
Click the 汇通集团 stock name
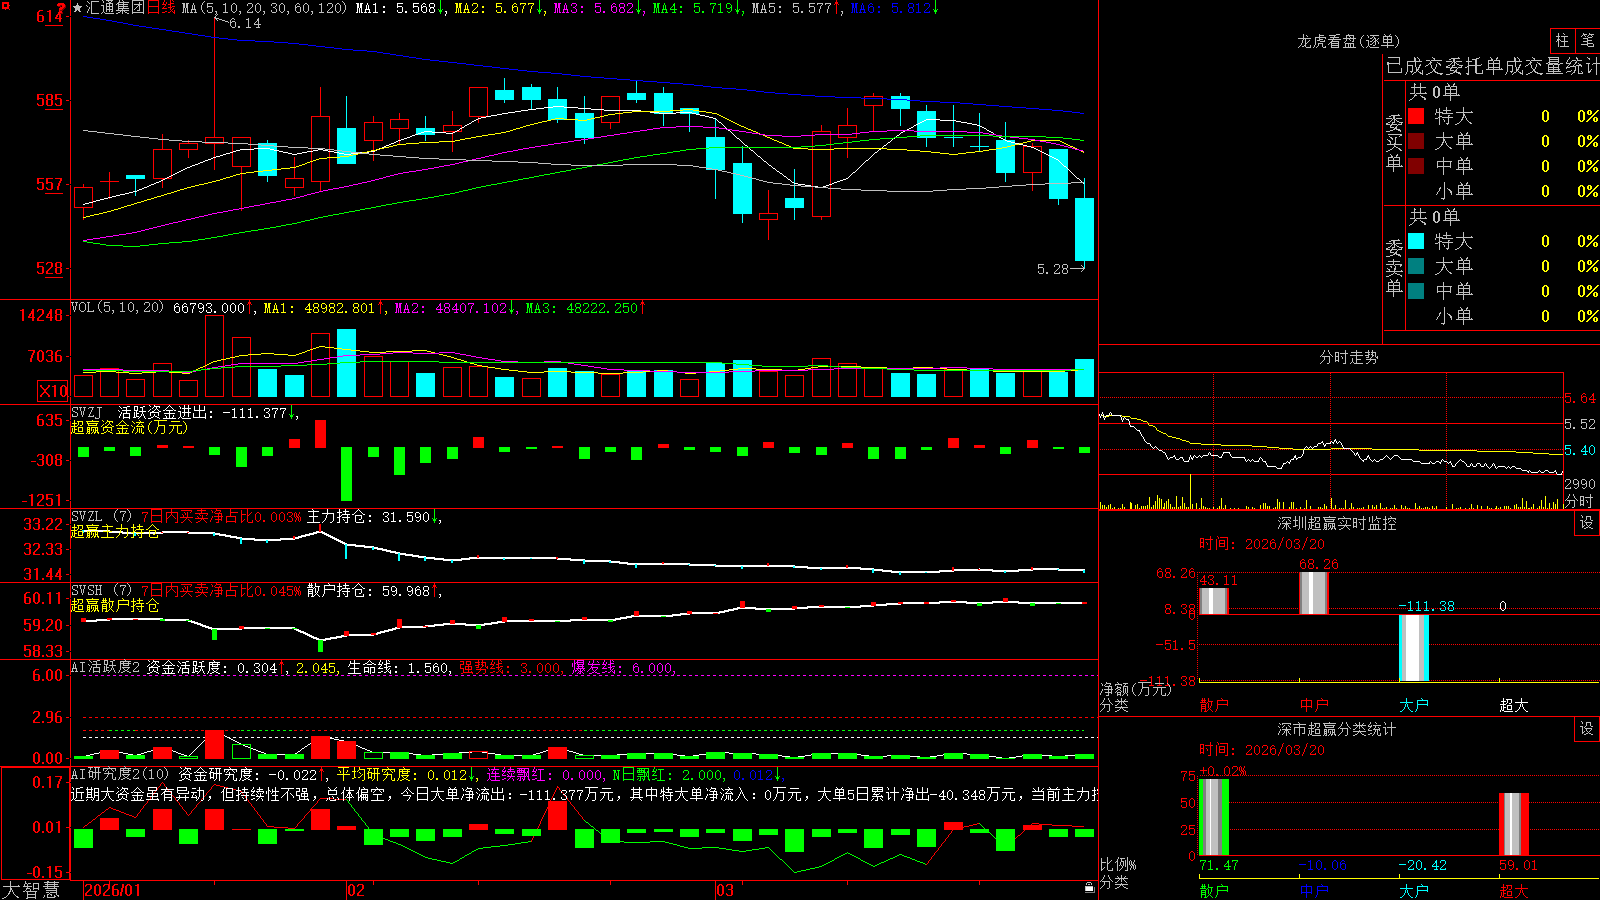pos(115,8)
